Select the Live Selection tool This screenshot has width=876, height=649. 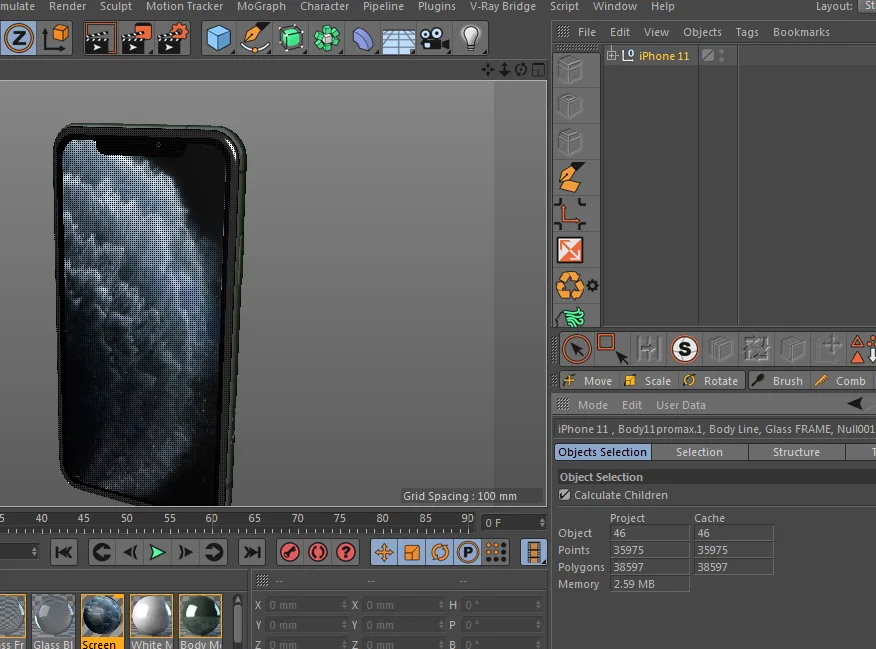pos(576,349)
